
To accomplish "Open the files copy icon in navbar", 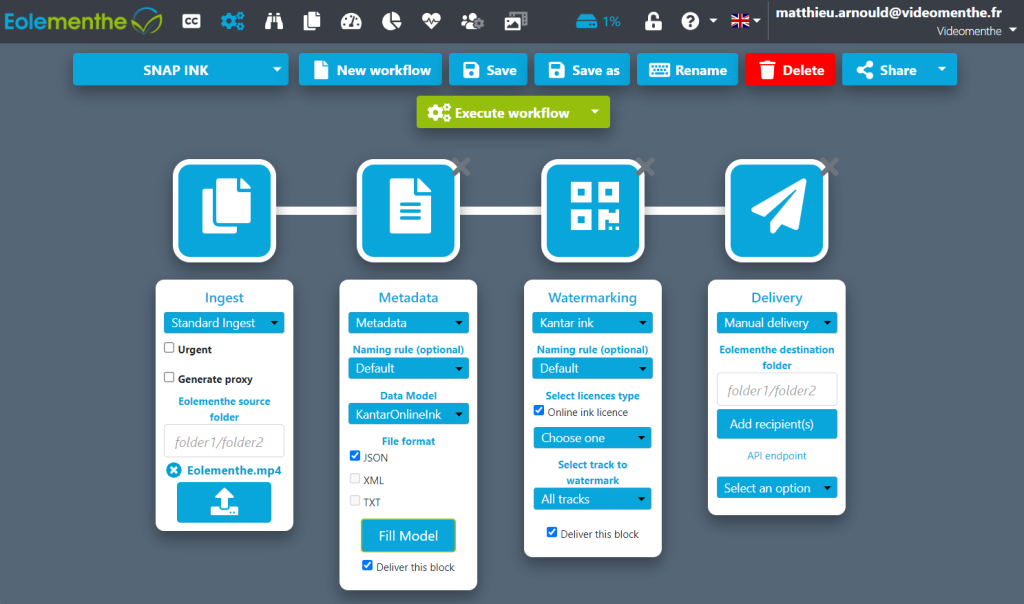I will point(312,22).
